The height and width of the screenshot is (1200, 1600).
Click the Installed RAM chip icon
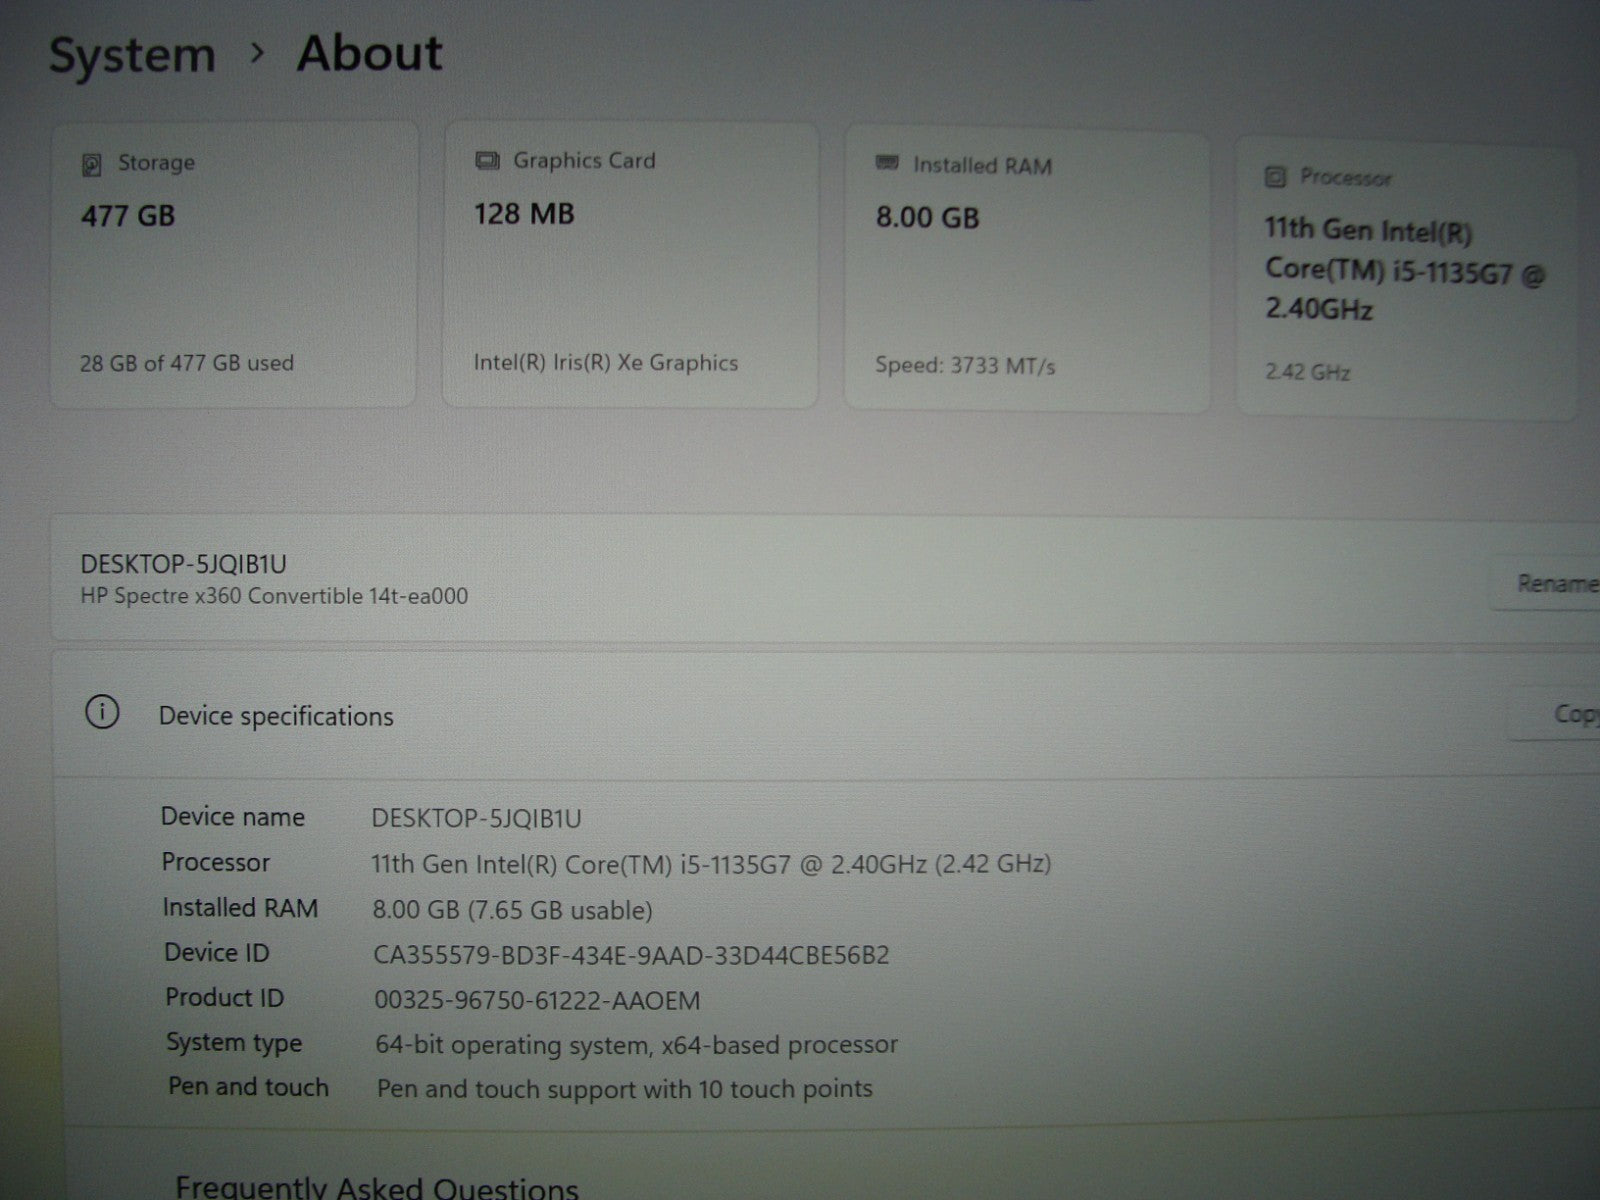(887, 164)
